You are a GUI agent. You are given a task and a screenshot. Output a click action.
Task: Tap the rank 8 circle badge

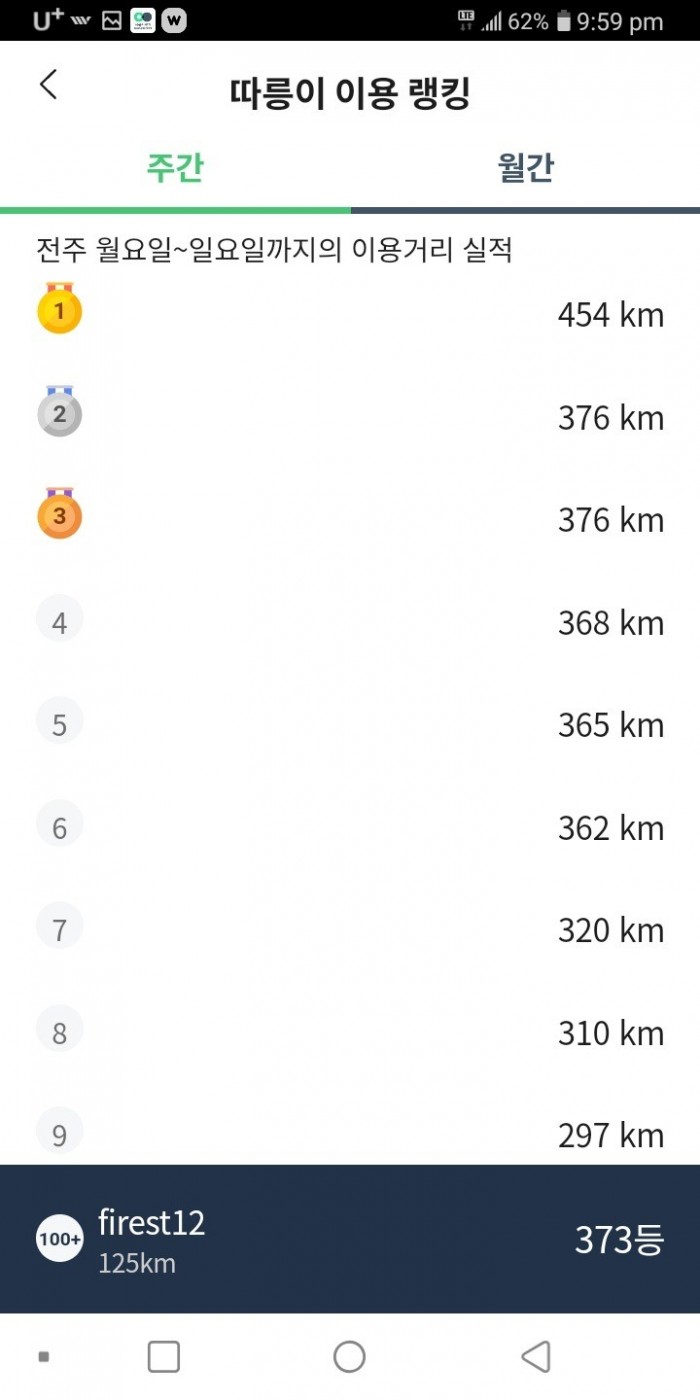(59, 1030)
